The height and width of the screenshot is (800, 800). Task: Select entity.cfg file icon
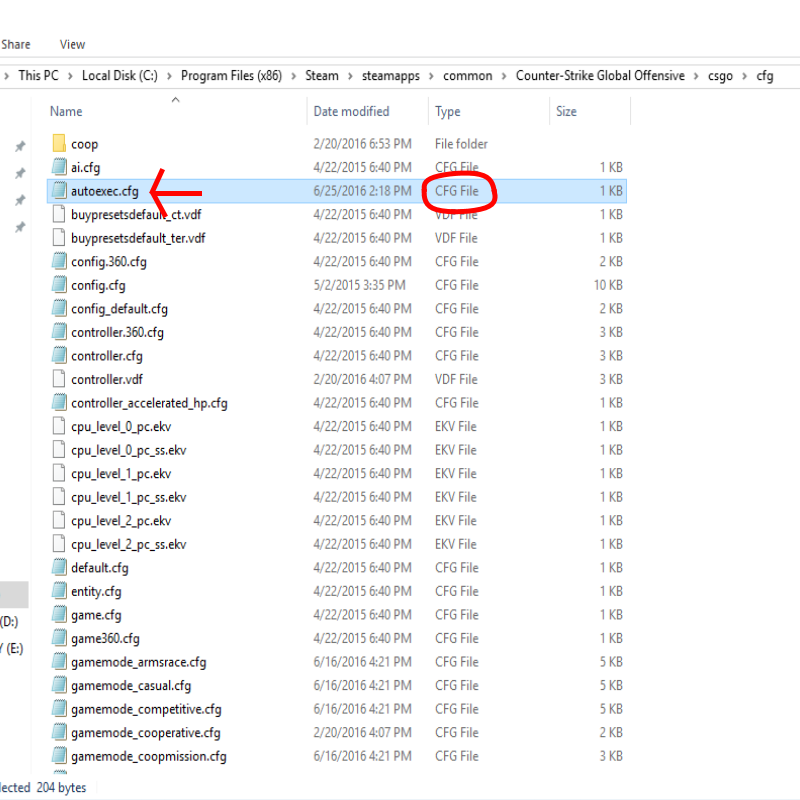[x=59, y=591]
